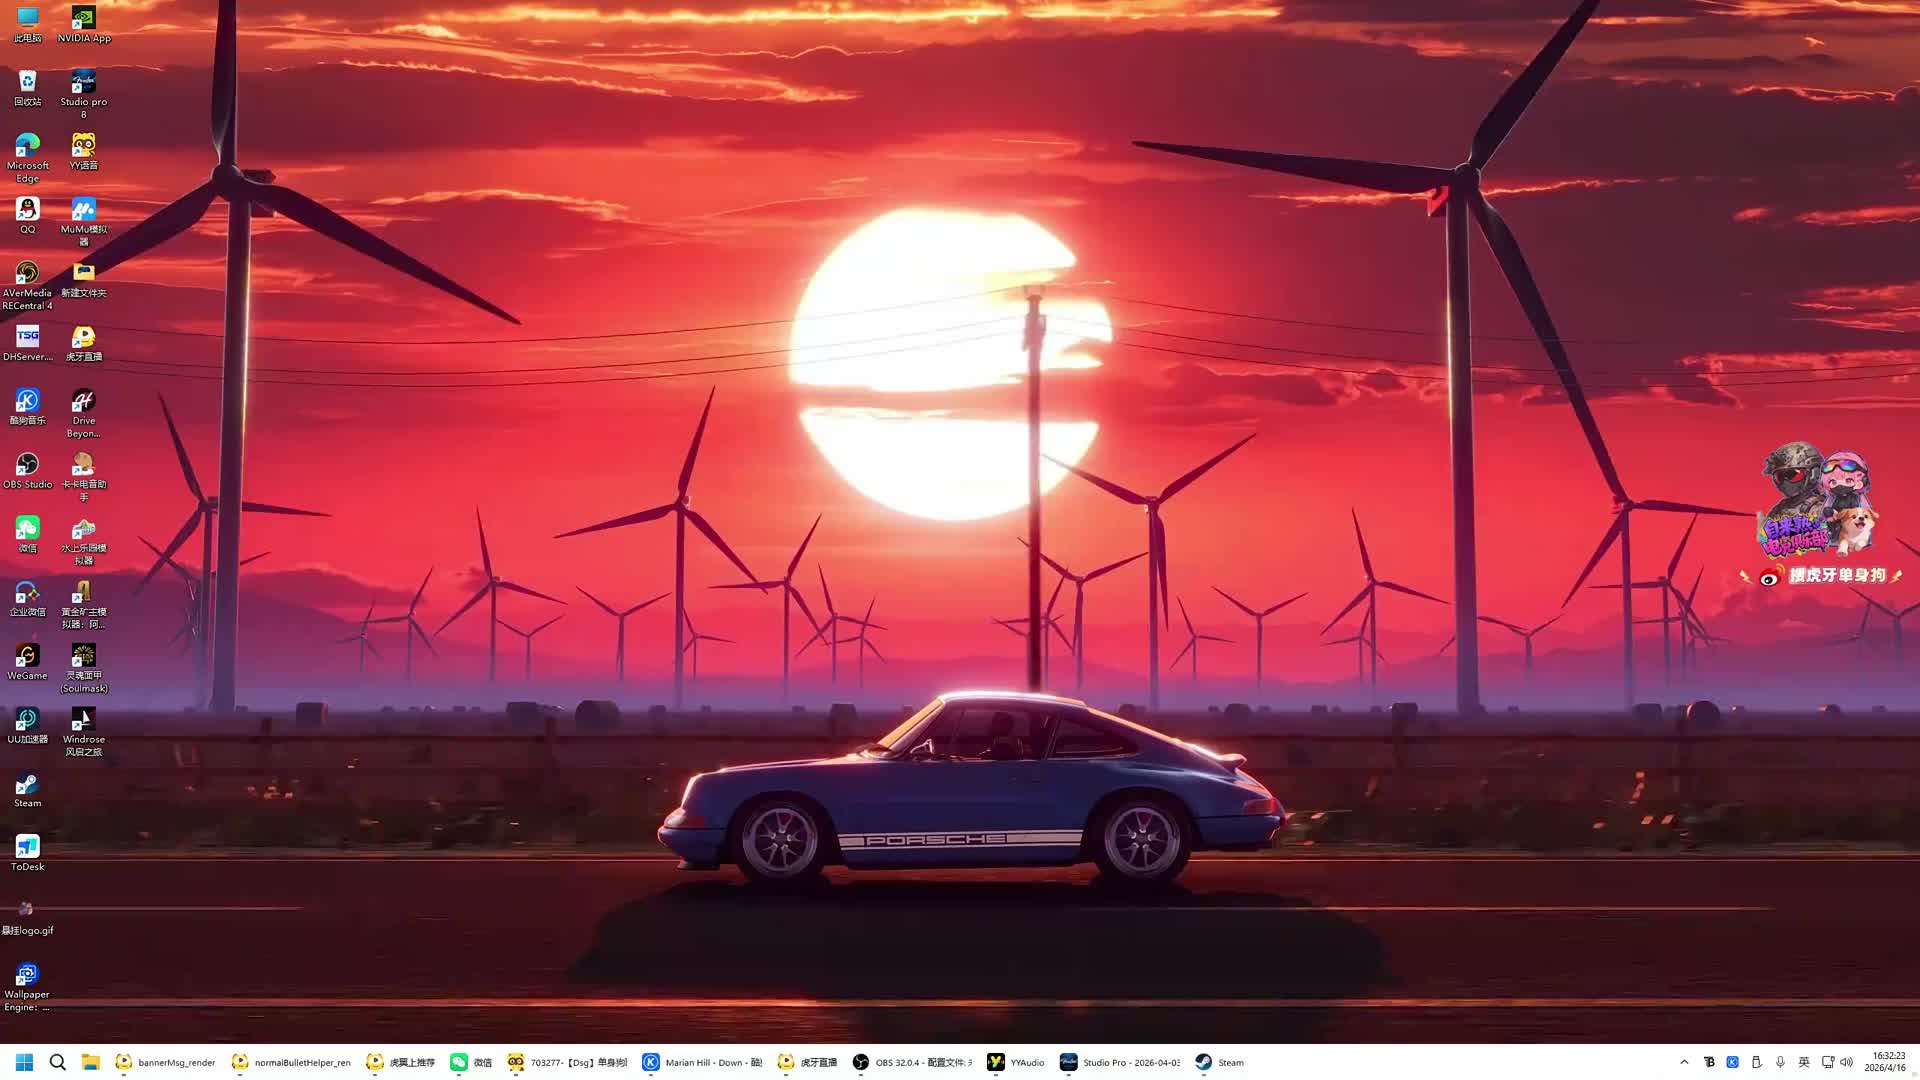Open the Windows Start menu
The image size is (1920, 1080).
tap(25, 1062)
